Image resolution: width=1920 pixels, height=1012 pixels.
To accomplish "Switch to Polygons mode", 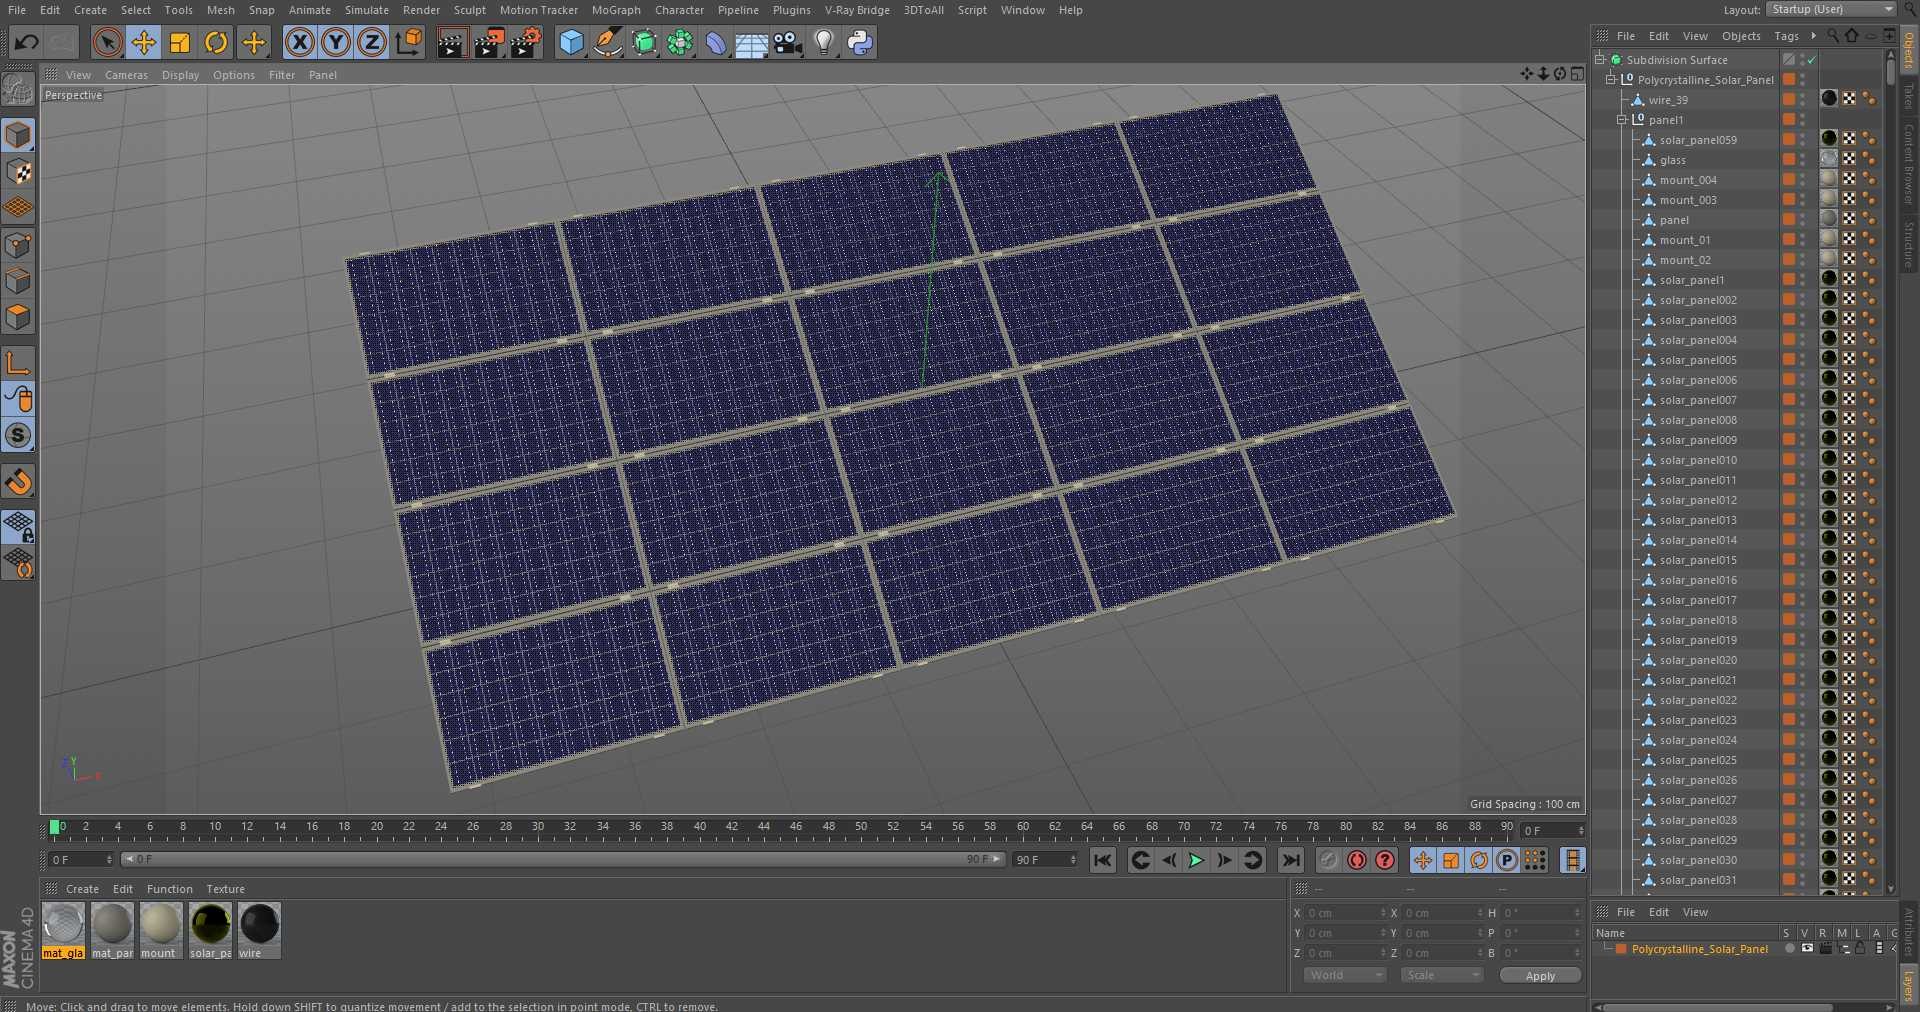I will point(18,317).
